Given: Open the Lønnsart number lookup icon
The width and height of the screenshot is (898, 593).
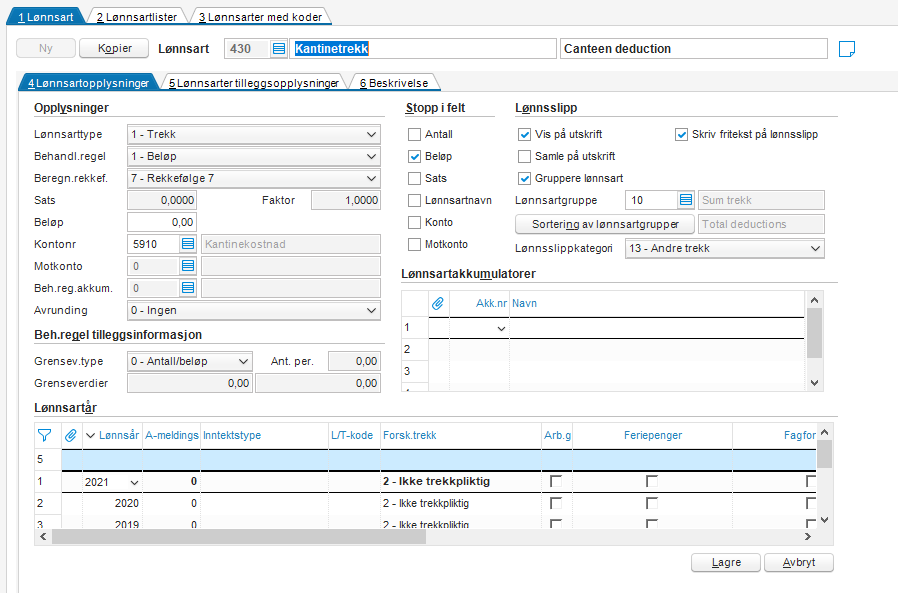Looking at the screenshot, I should click(278, 49).
